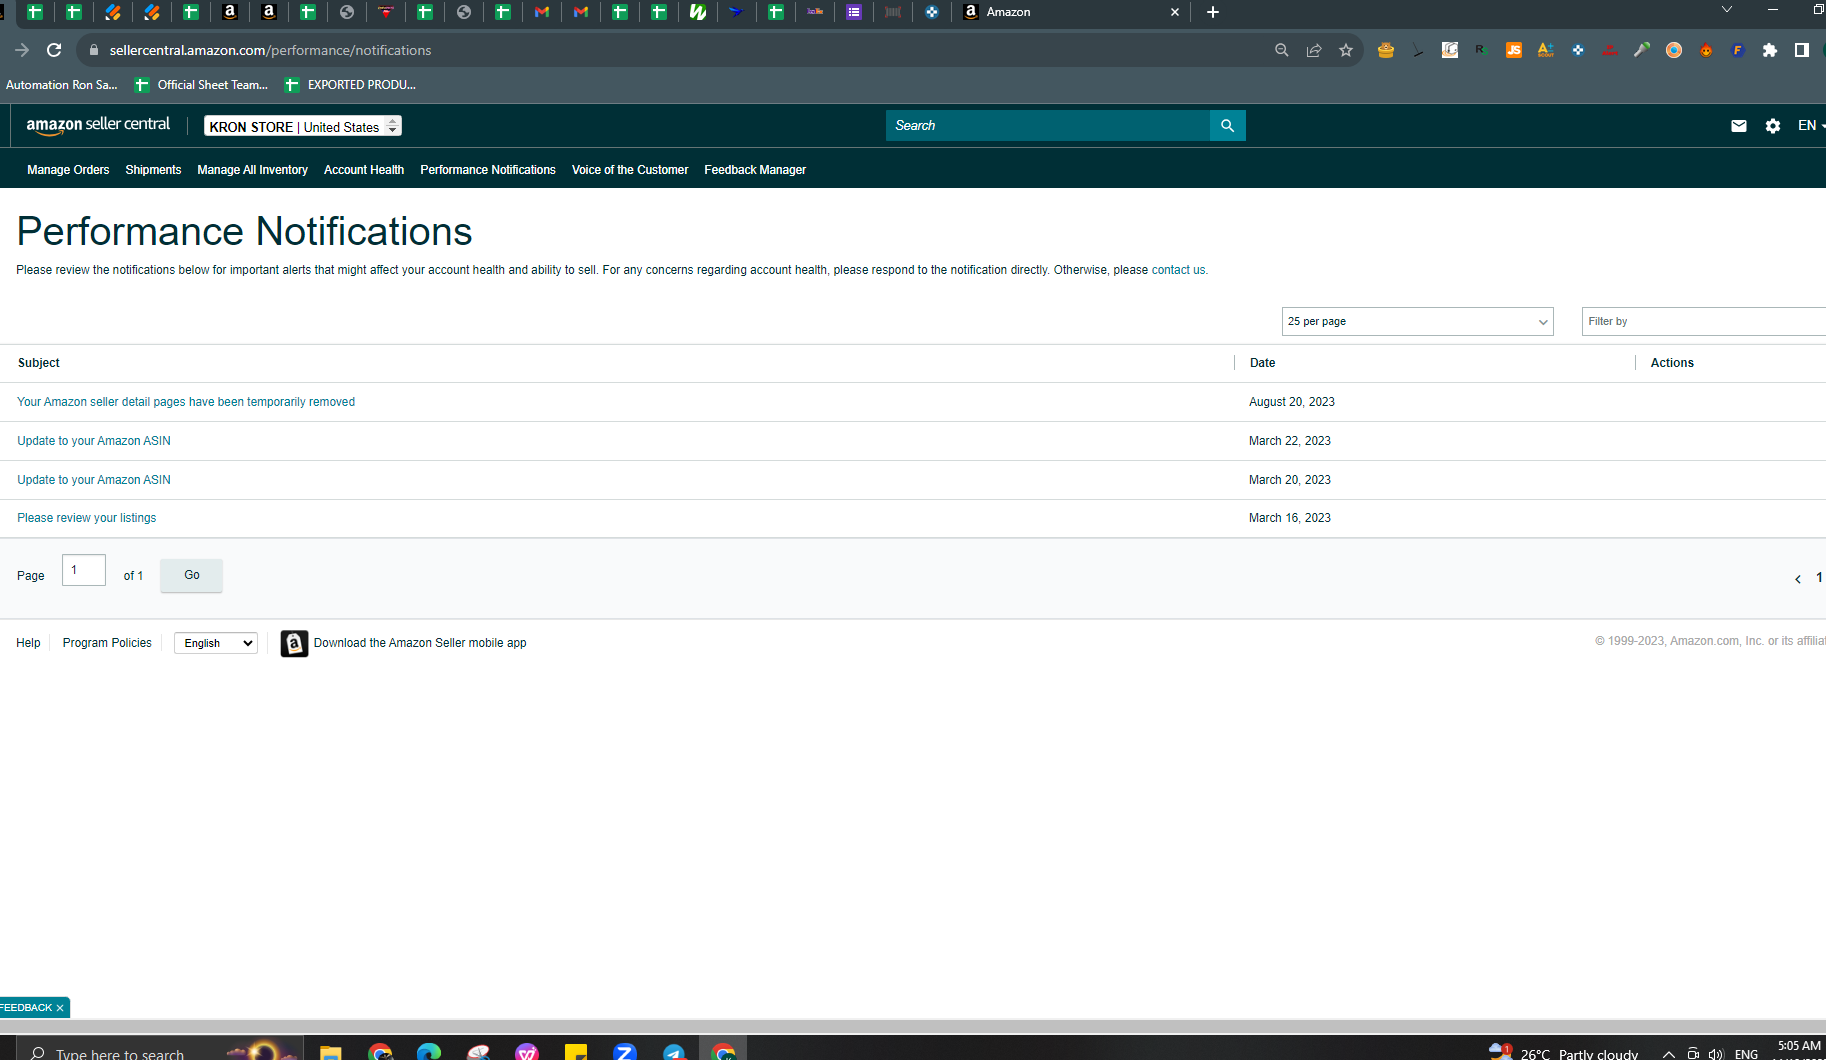
Task: Open Telegram from the taskbar
Action: pos(674,1052)
